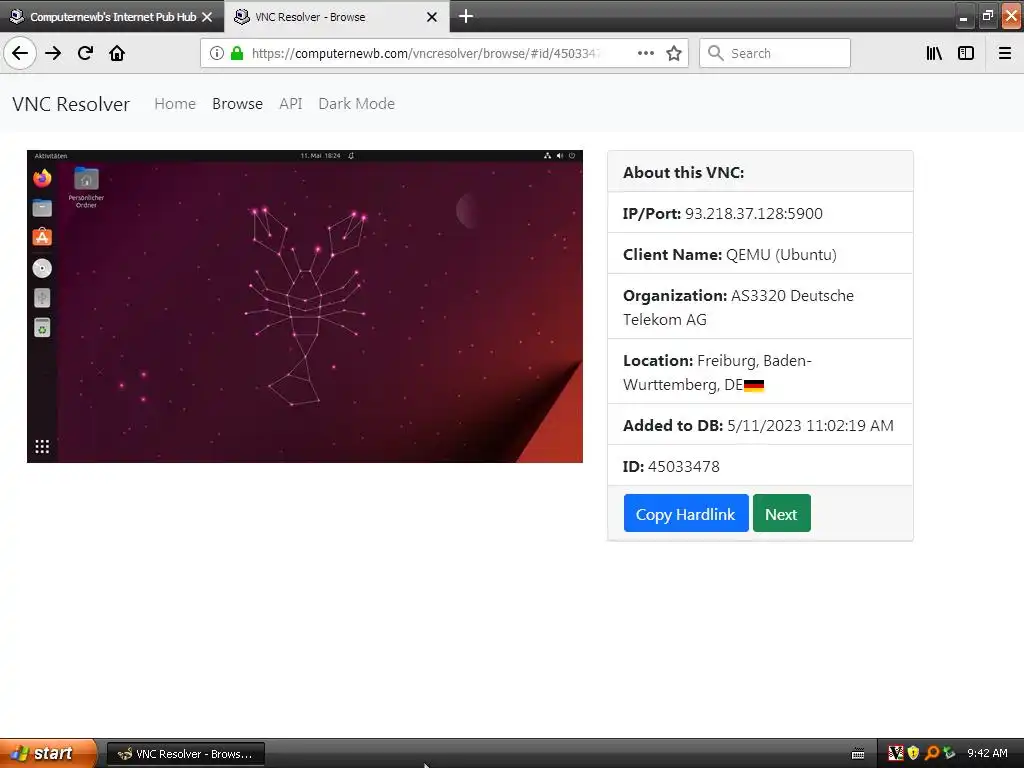Click the green network tray icon

[x=949, y=753]
